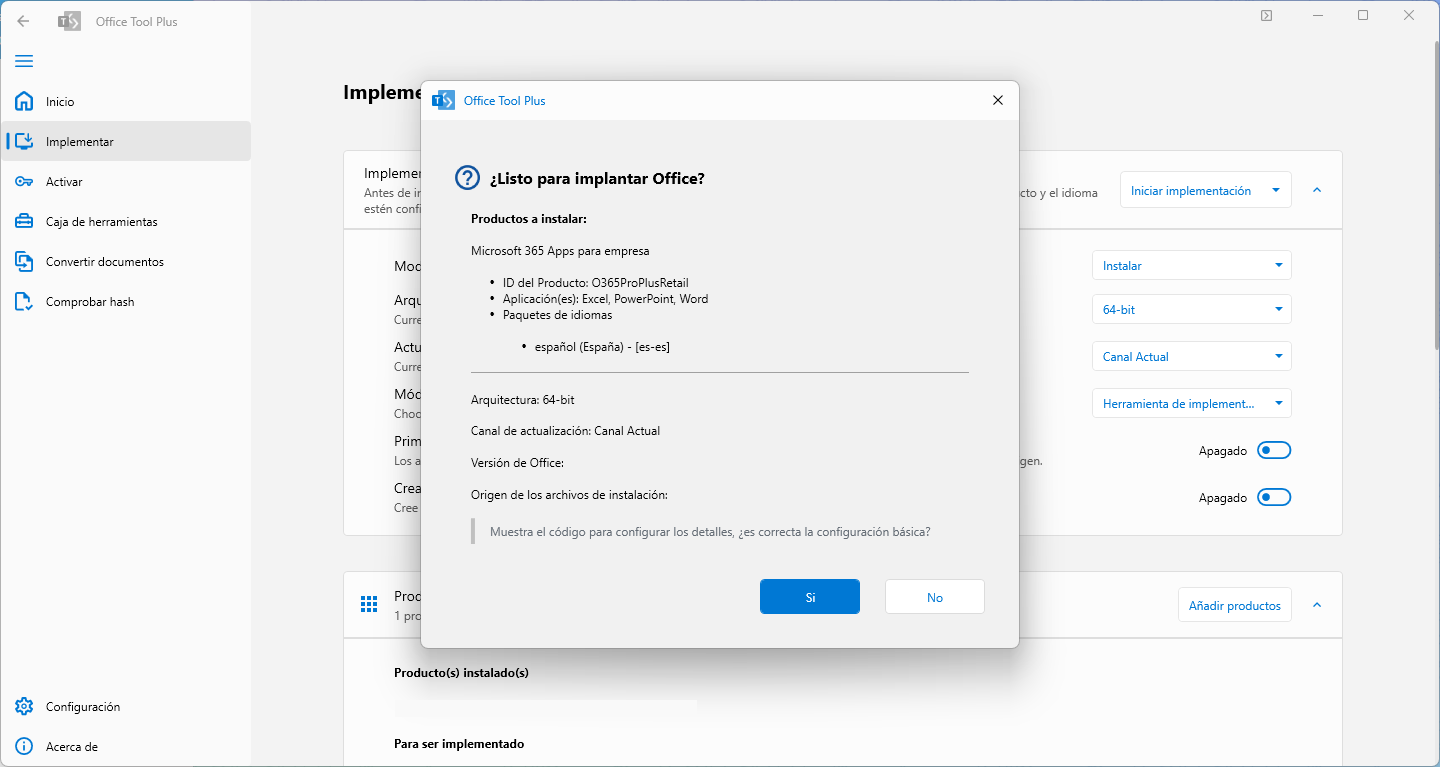The width and height of the screenshot is (1440, 767).
Task: Click 'ID del Producto: O365ProPlusRetail' line
Action: coord(596,283)
